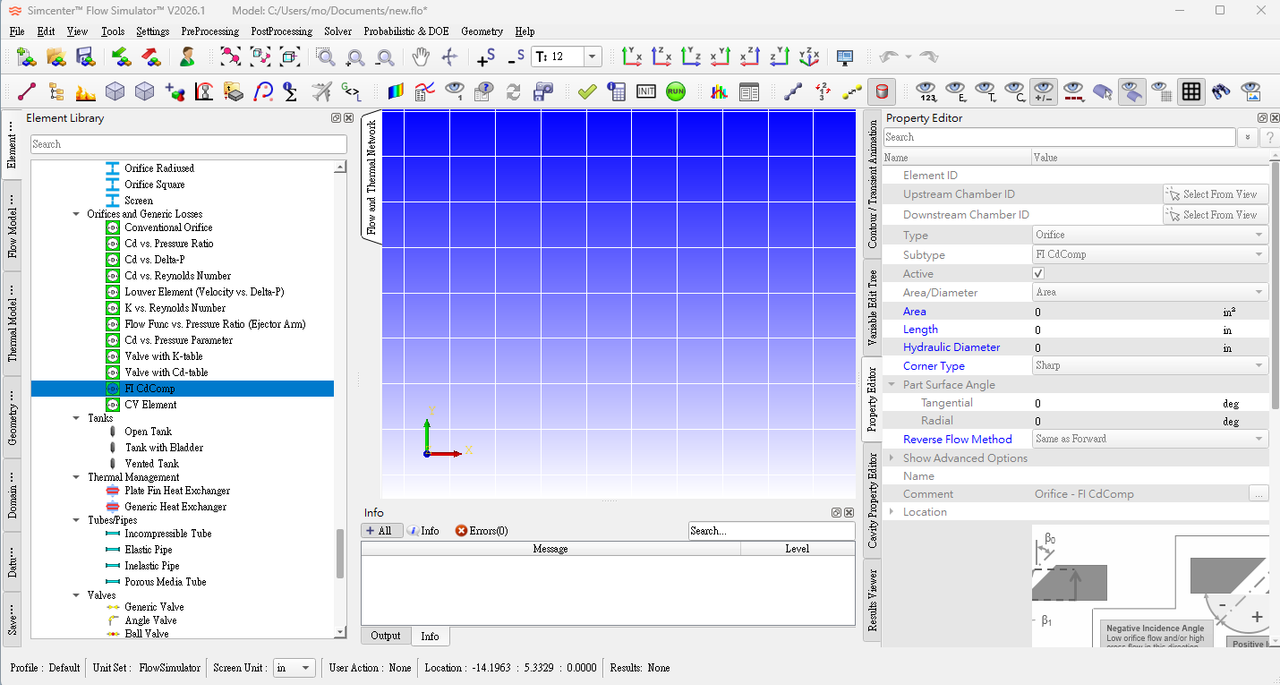Toggle the eye 123 ID visibility

pos(926,92)
